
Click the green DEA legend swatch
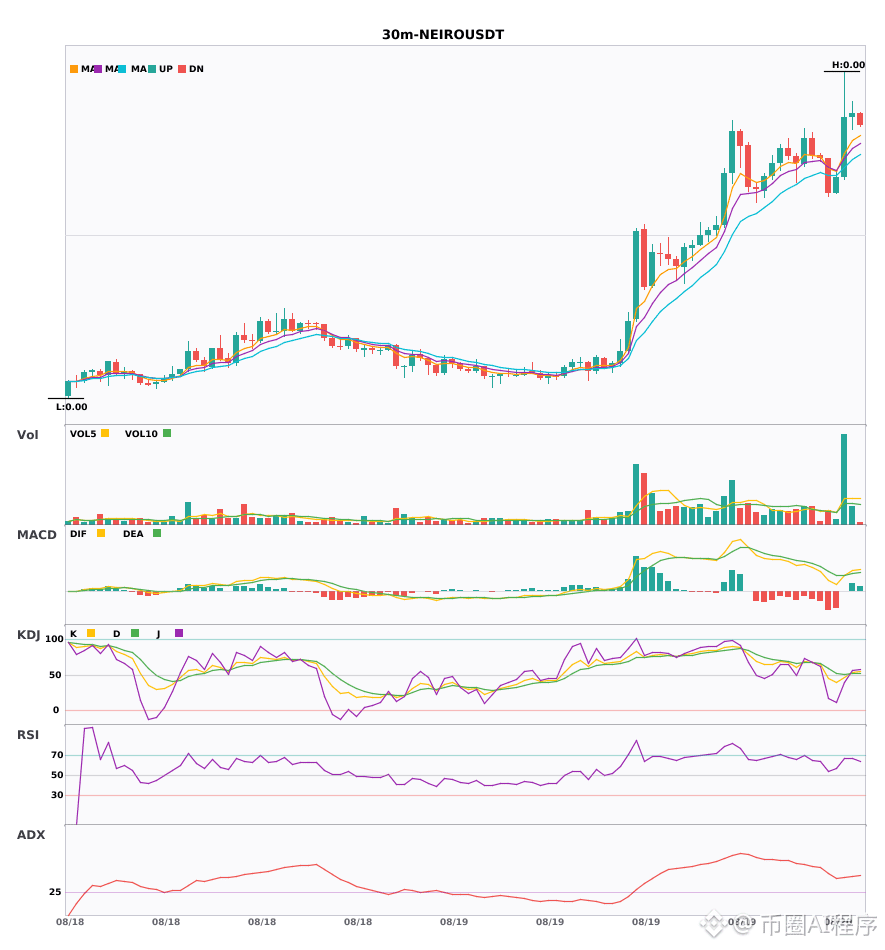click(157, 533)
